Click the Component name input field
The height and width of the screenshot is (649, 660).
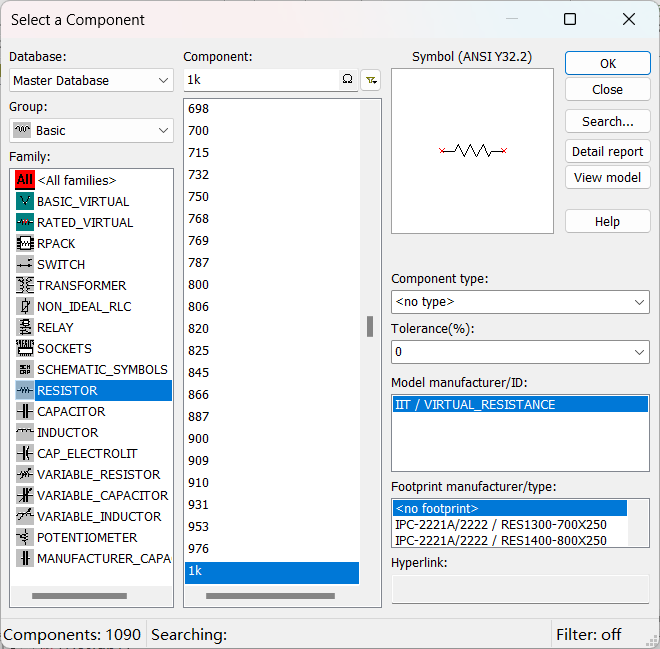click(261, 80)
